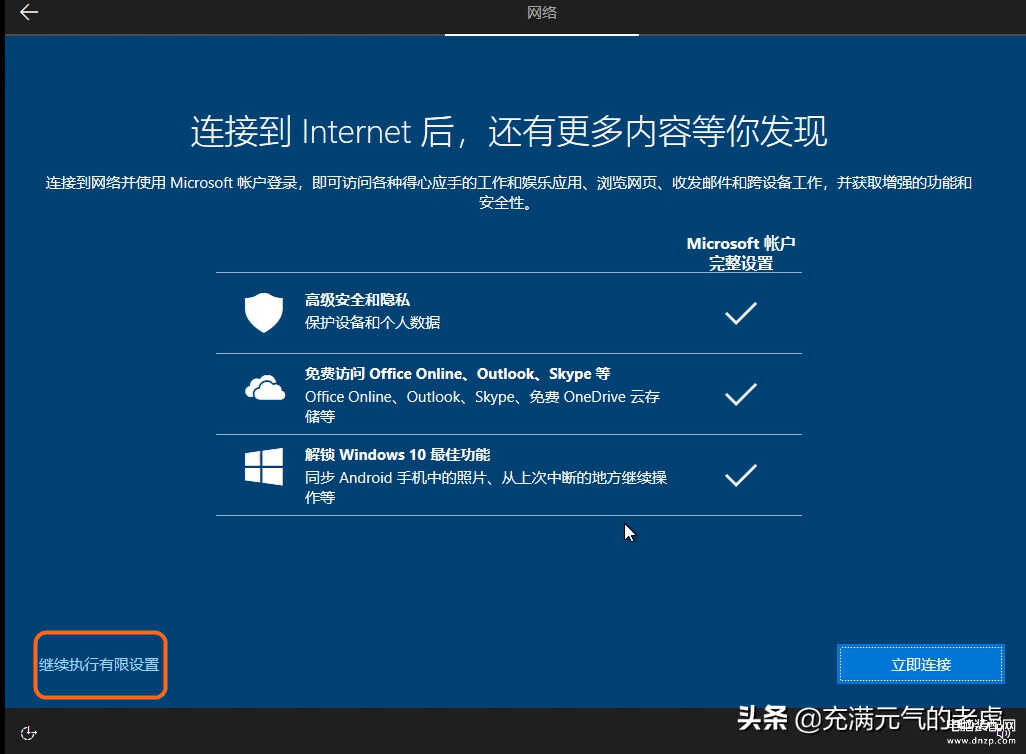Click the heading 连接到 Internet 后，还有更多内容等你发现
Screen dimensions: 1026x754
tap(509, 132)
